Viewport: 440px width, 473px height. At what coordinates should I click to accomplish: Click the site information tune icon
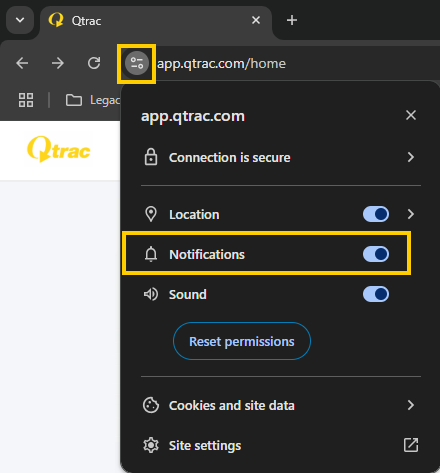pyautogui.click(x=137, y=63)
